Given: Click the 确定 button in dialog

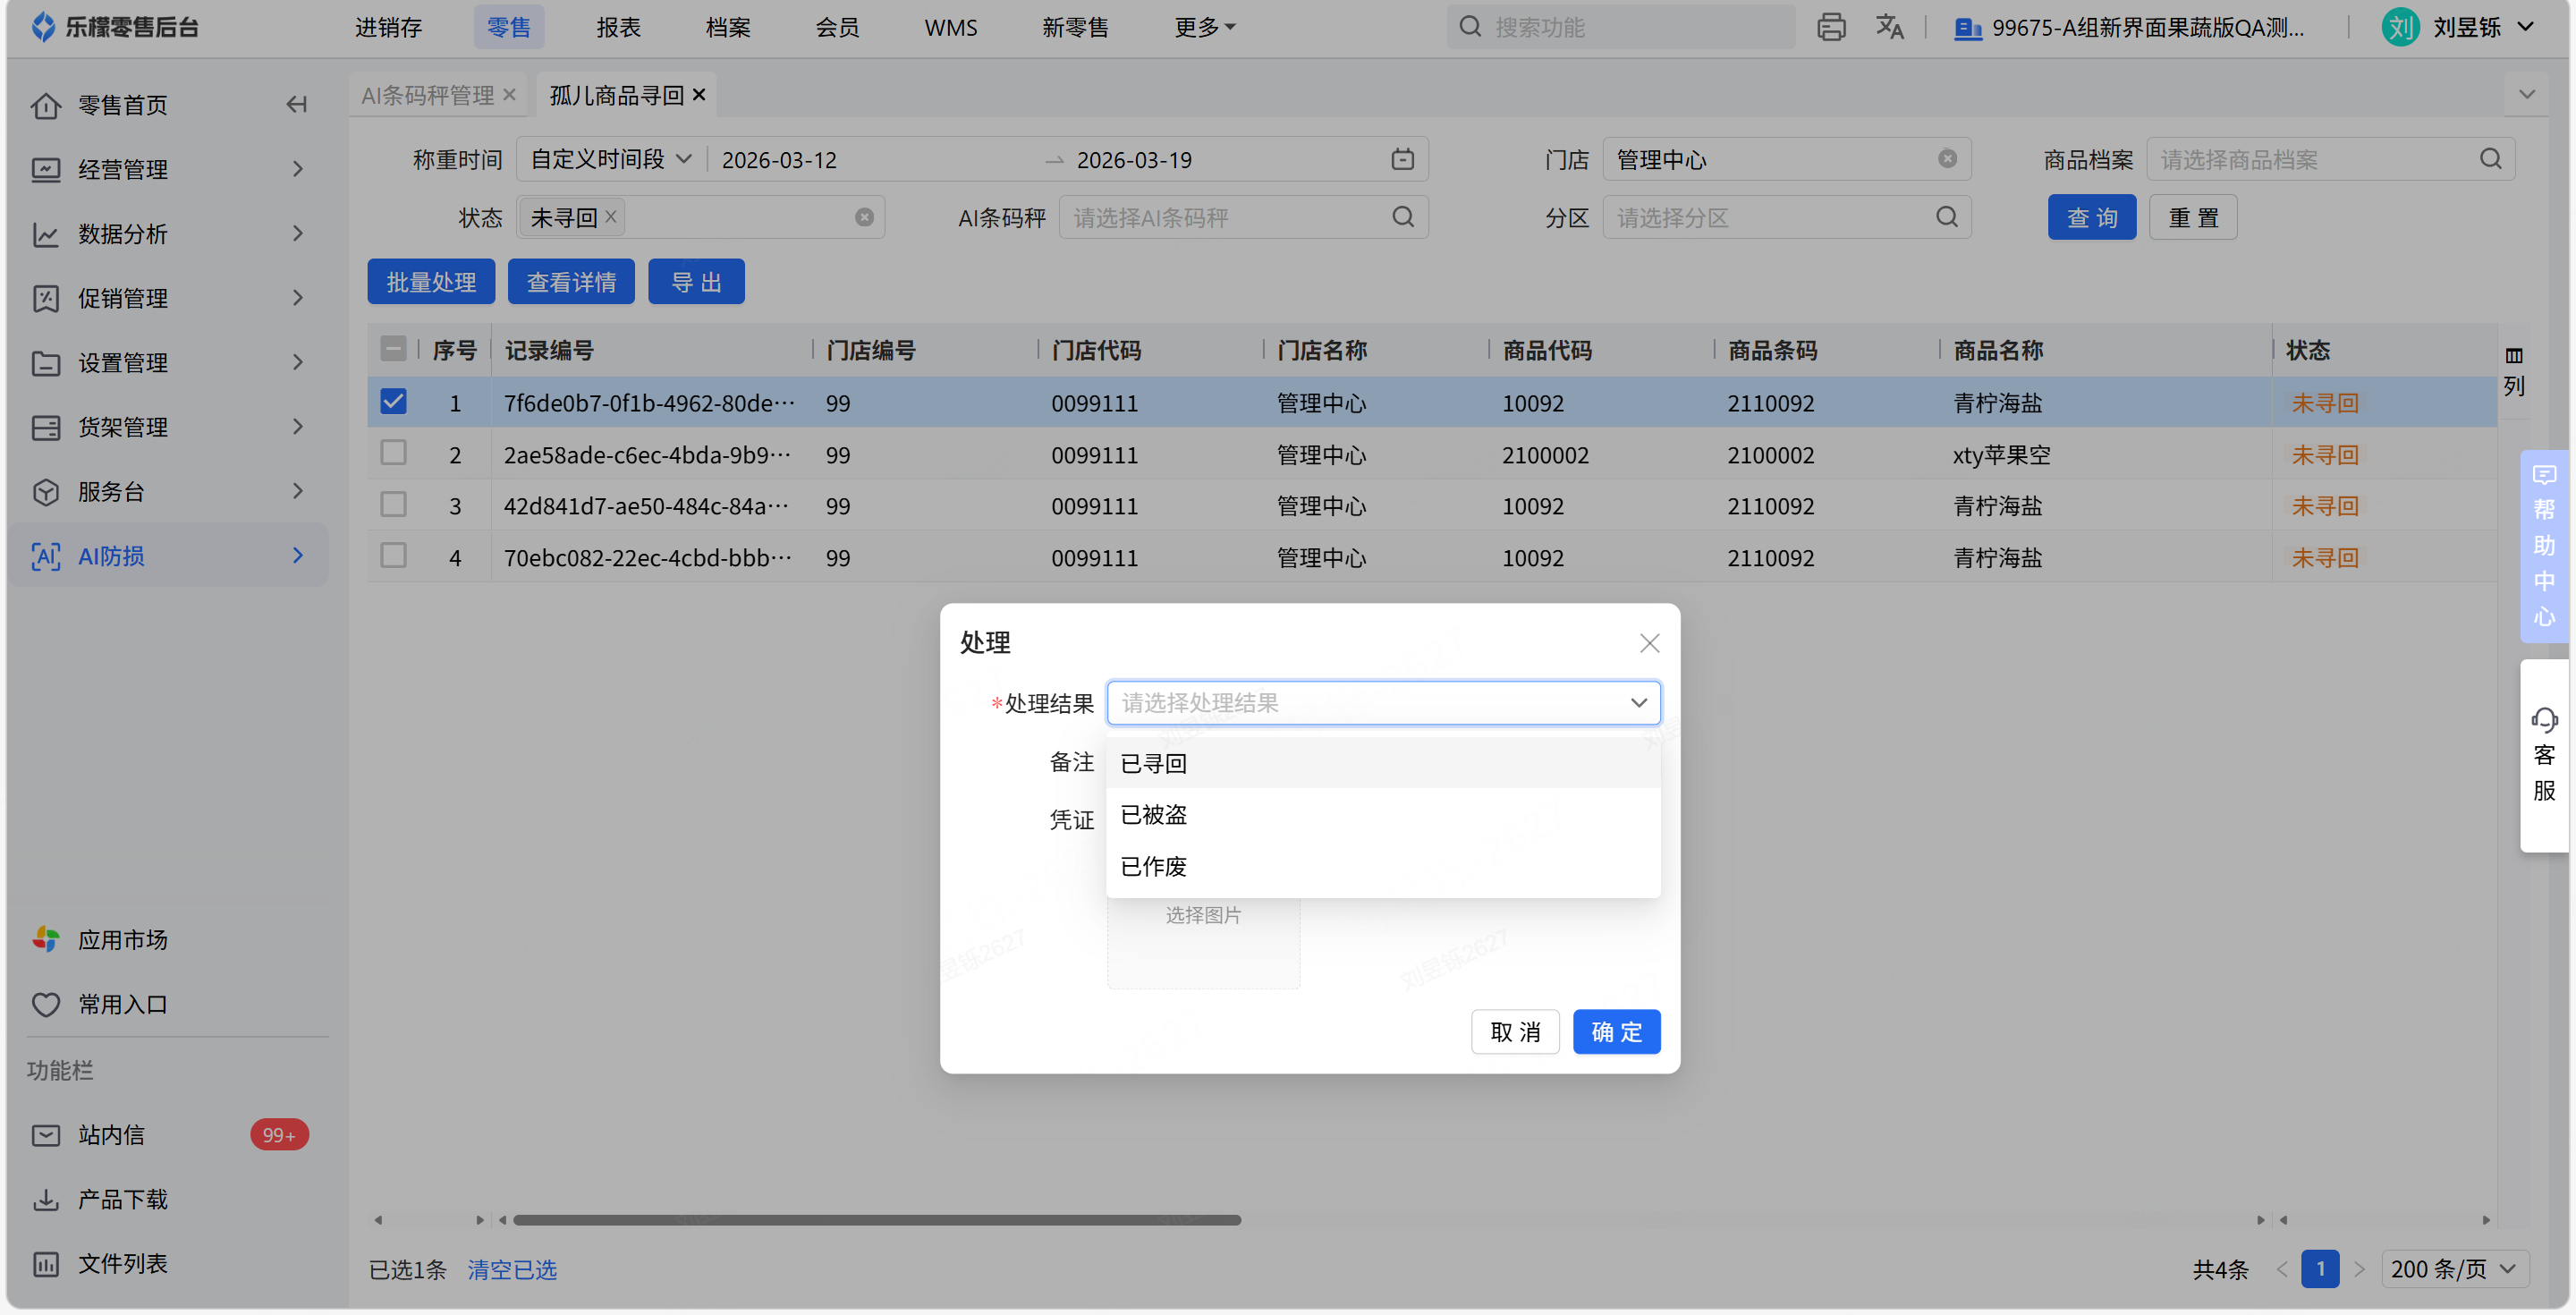Looking at the screenshot, I should 1615,1031.
